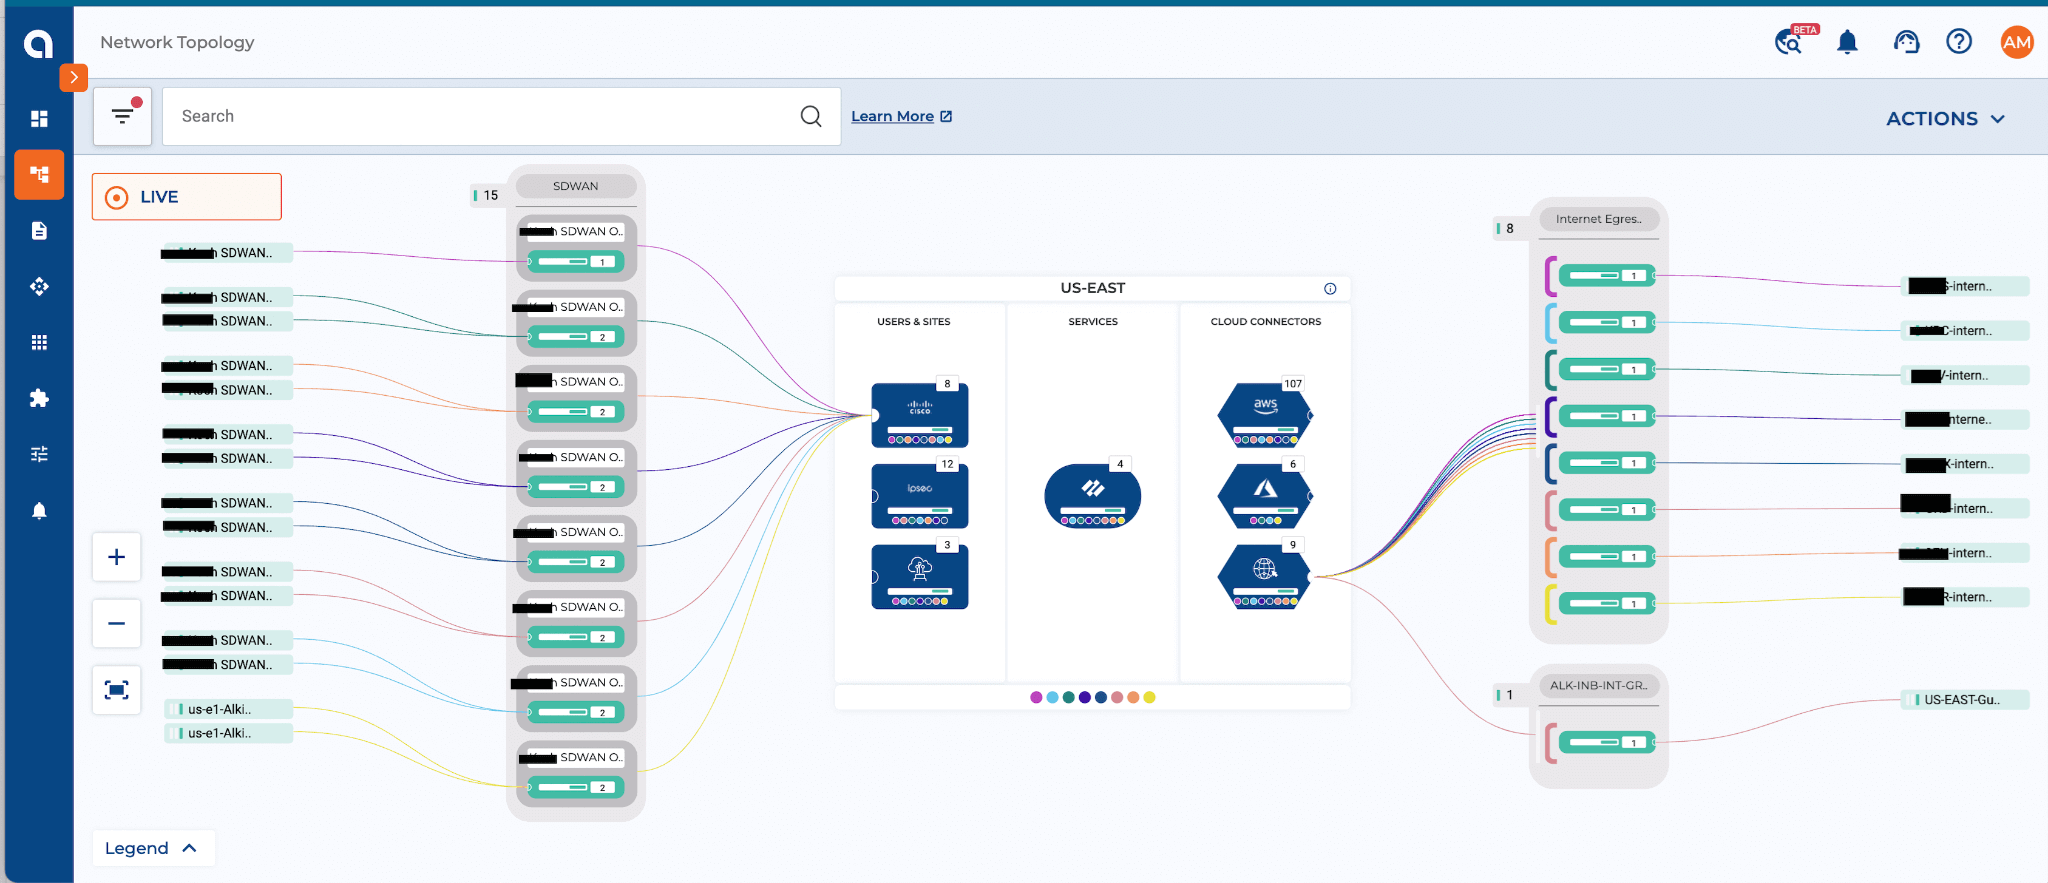This screenshot has height=883, width=2048.
Task: Click the Alkira logo
Action: click(38, 43)
